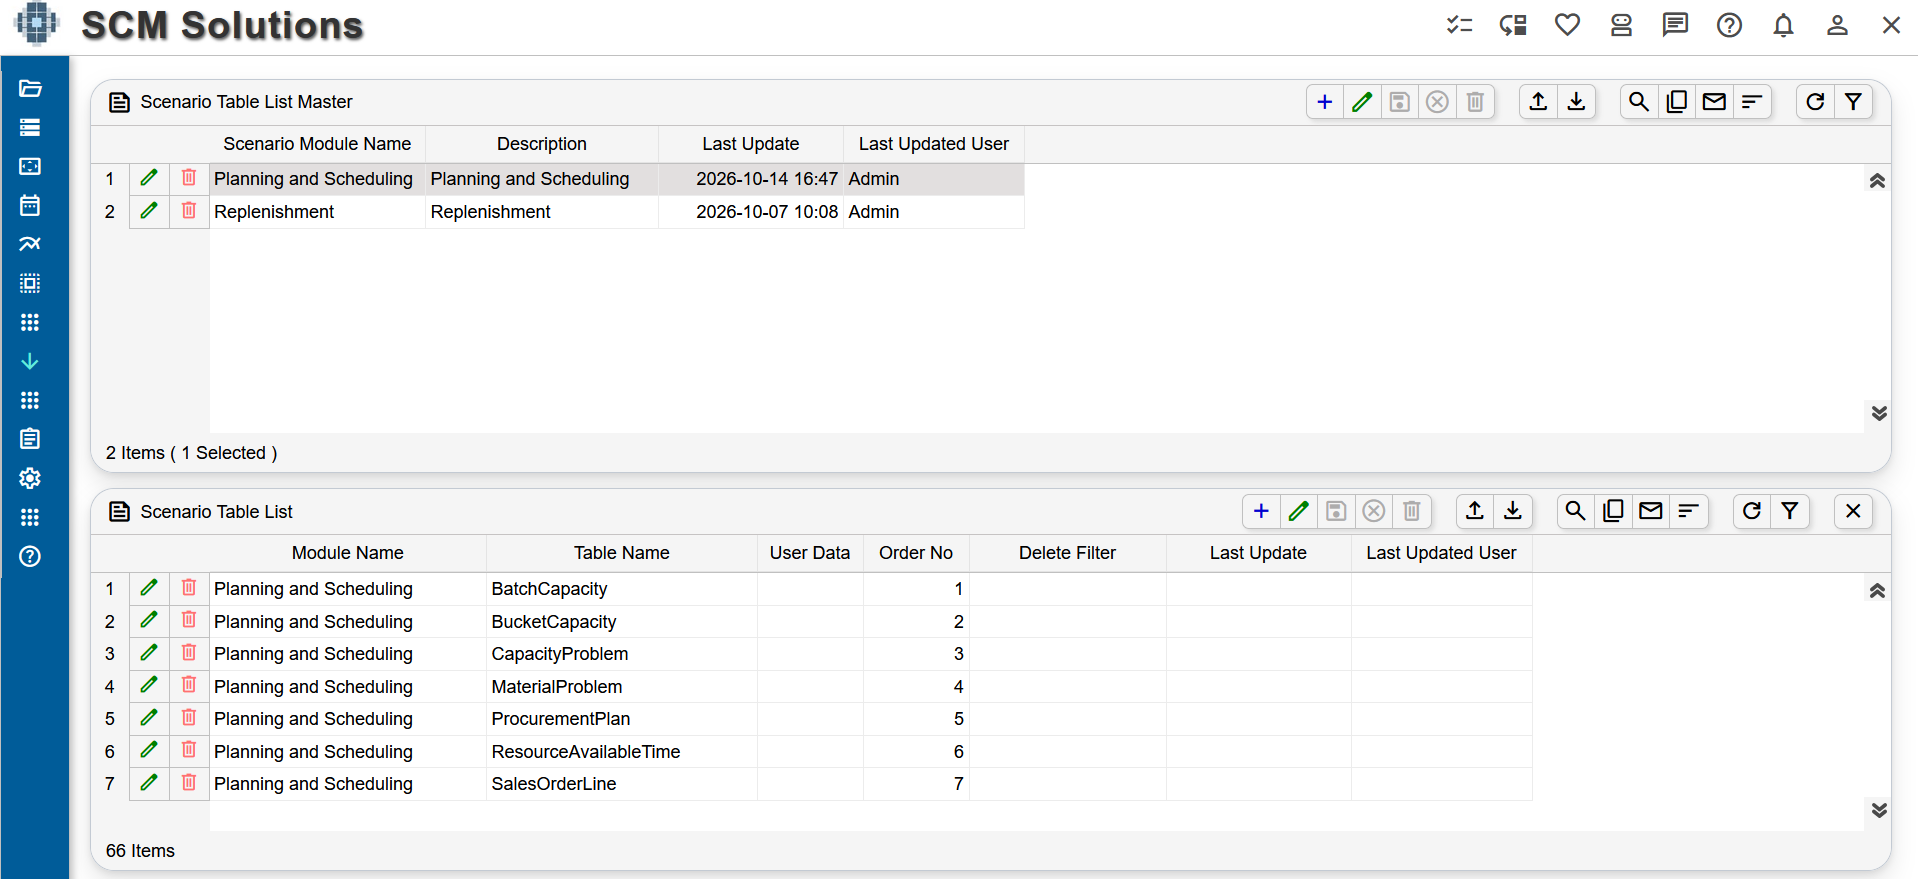Open the user account icon in header

tap(1837, 25)
